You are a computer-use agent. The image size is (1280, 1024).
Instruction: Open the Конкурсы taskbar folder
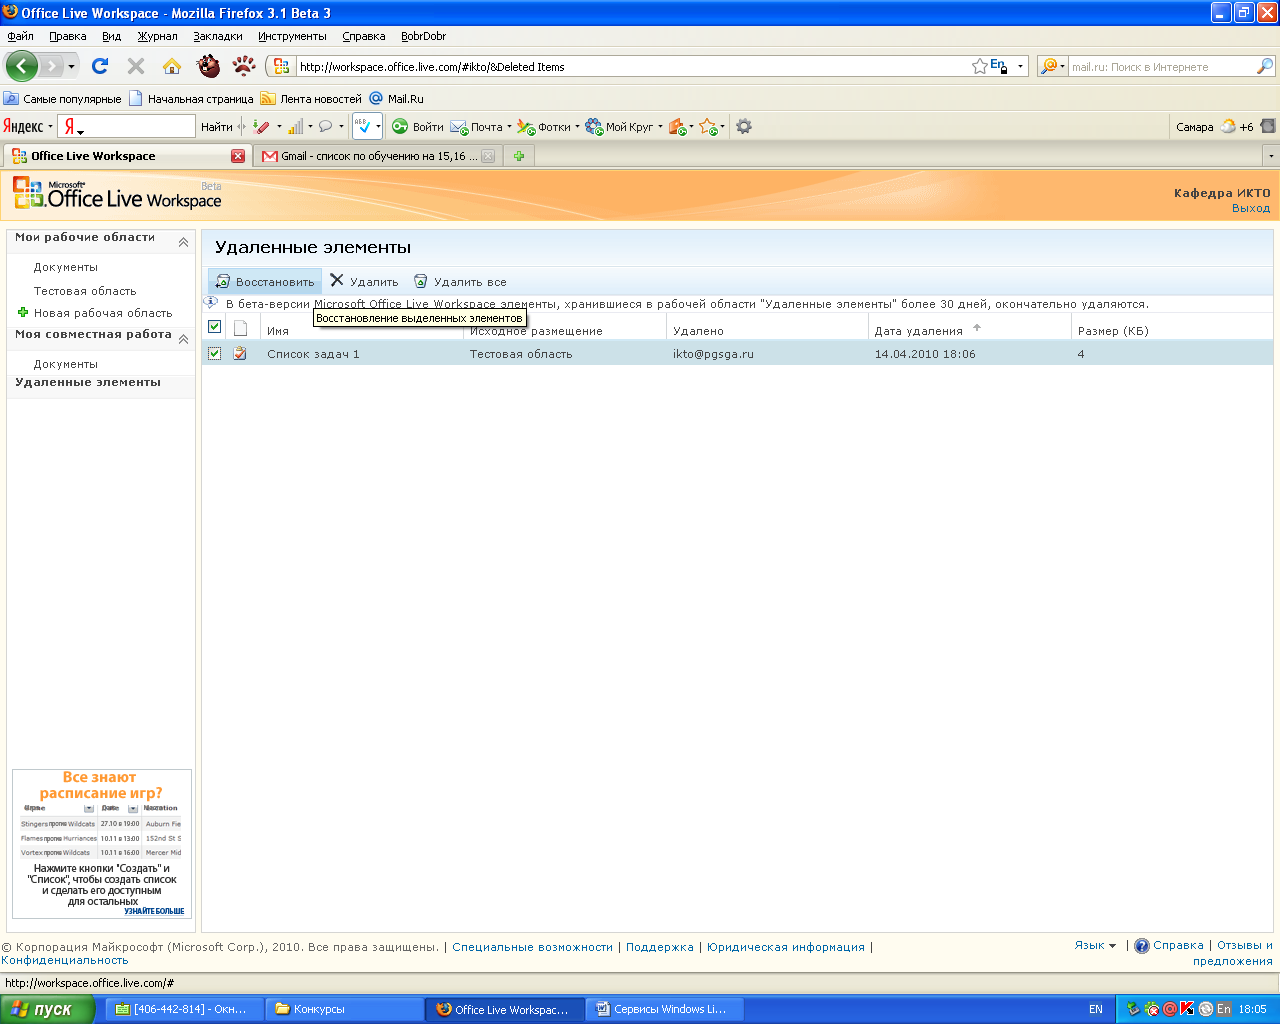tap(345, 1009)
